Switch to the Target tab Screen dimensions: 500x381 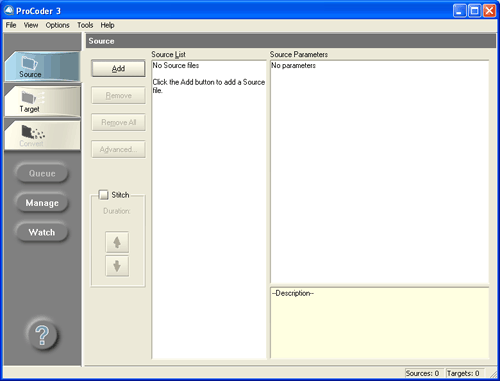click(42, 101)
